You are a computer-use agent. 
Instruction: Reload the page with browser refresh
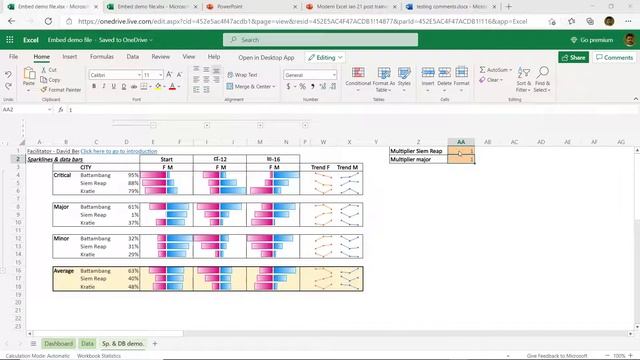(x=48, y=21)
